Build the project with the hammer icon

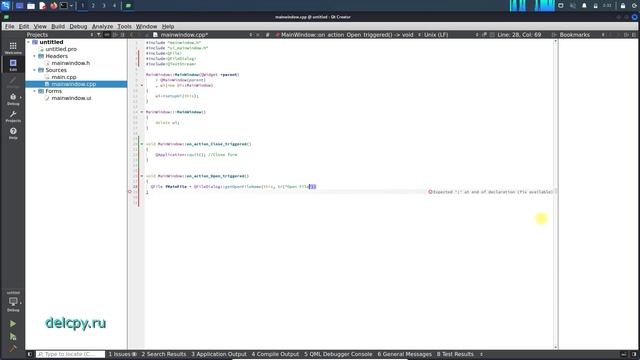pos(13,348)
